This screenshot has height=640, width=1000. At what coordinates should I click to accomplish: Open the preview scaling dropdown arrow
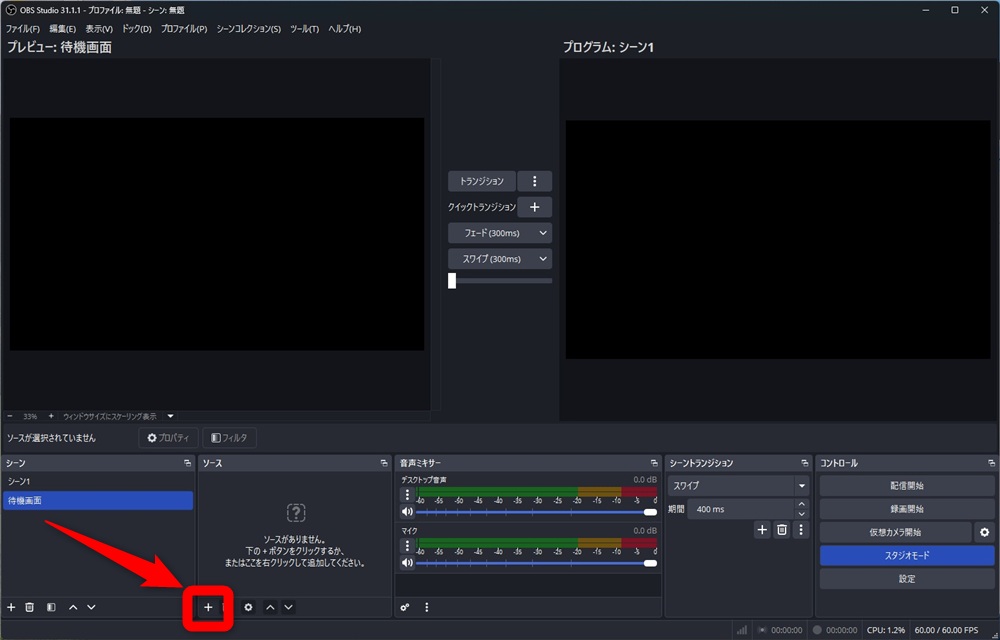[x=170, y=416]
